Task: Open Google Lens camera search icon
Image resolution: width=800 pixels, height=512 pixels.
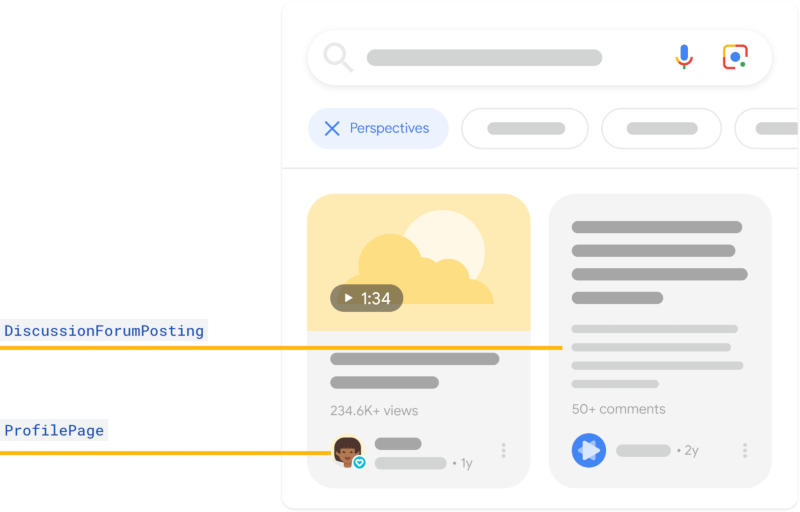Action: click(735, 57)
